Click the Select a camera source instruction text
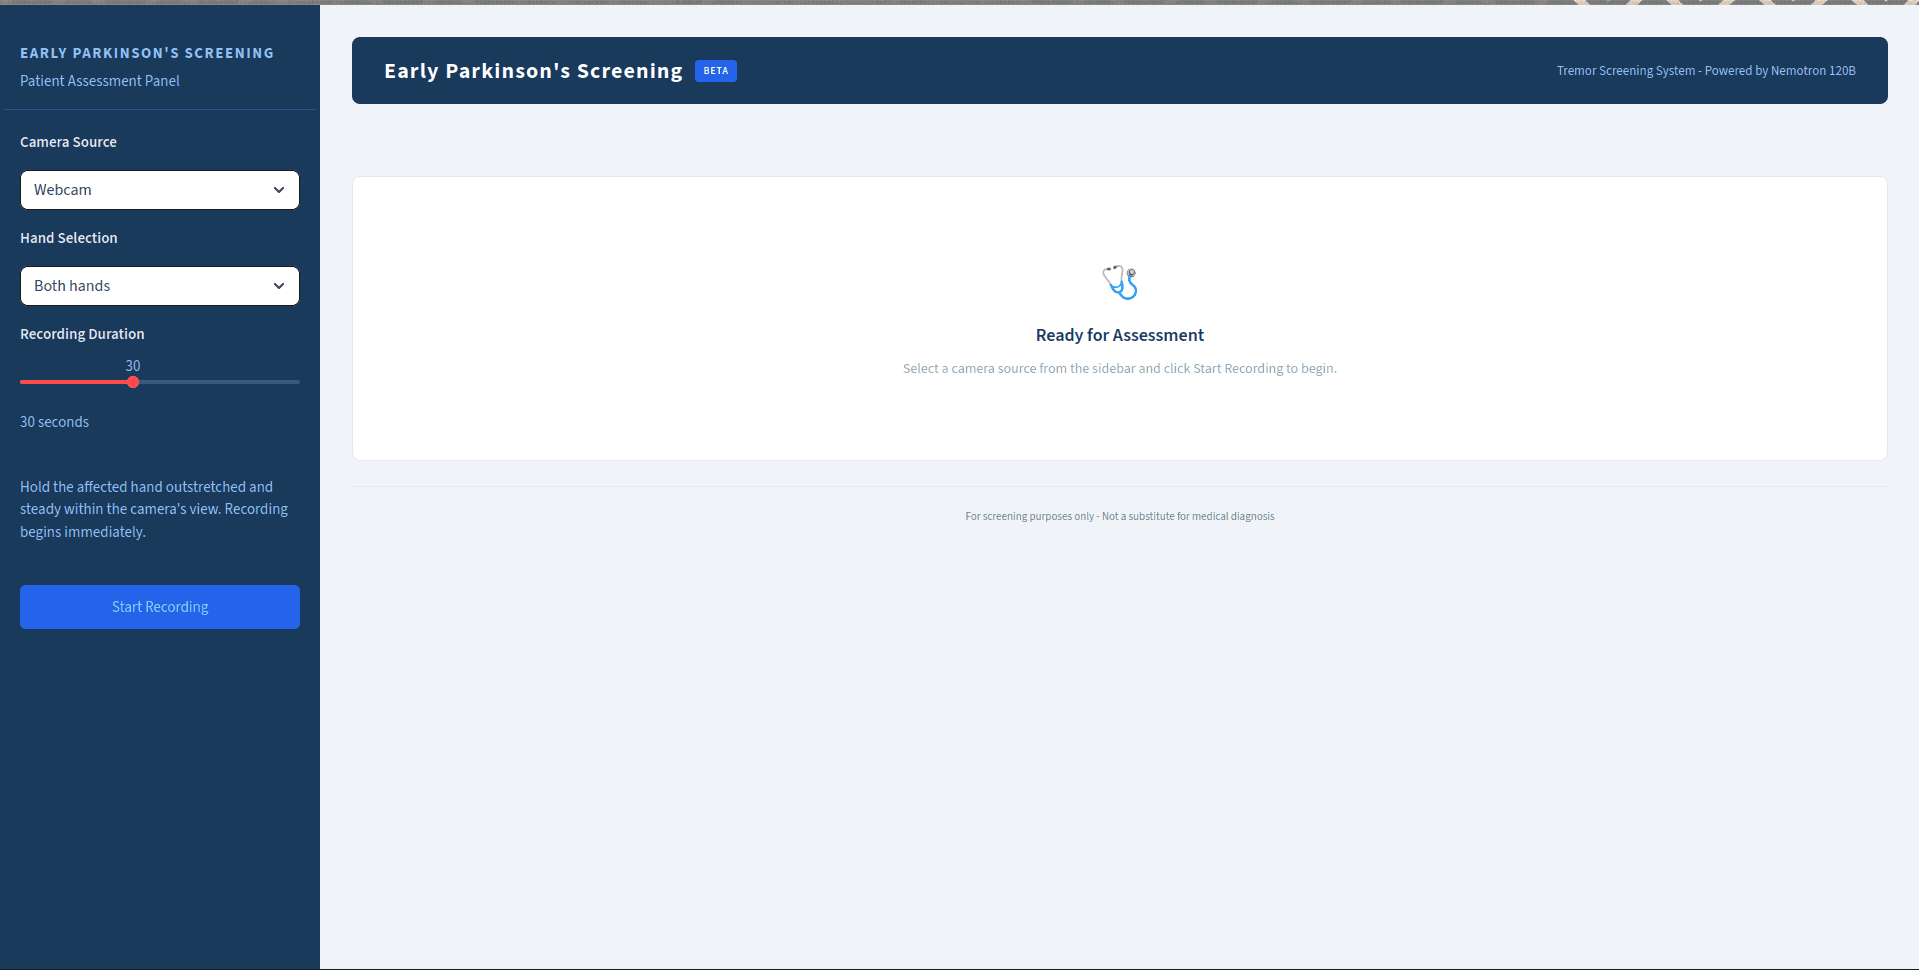 click(1120, 369)
